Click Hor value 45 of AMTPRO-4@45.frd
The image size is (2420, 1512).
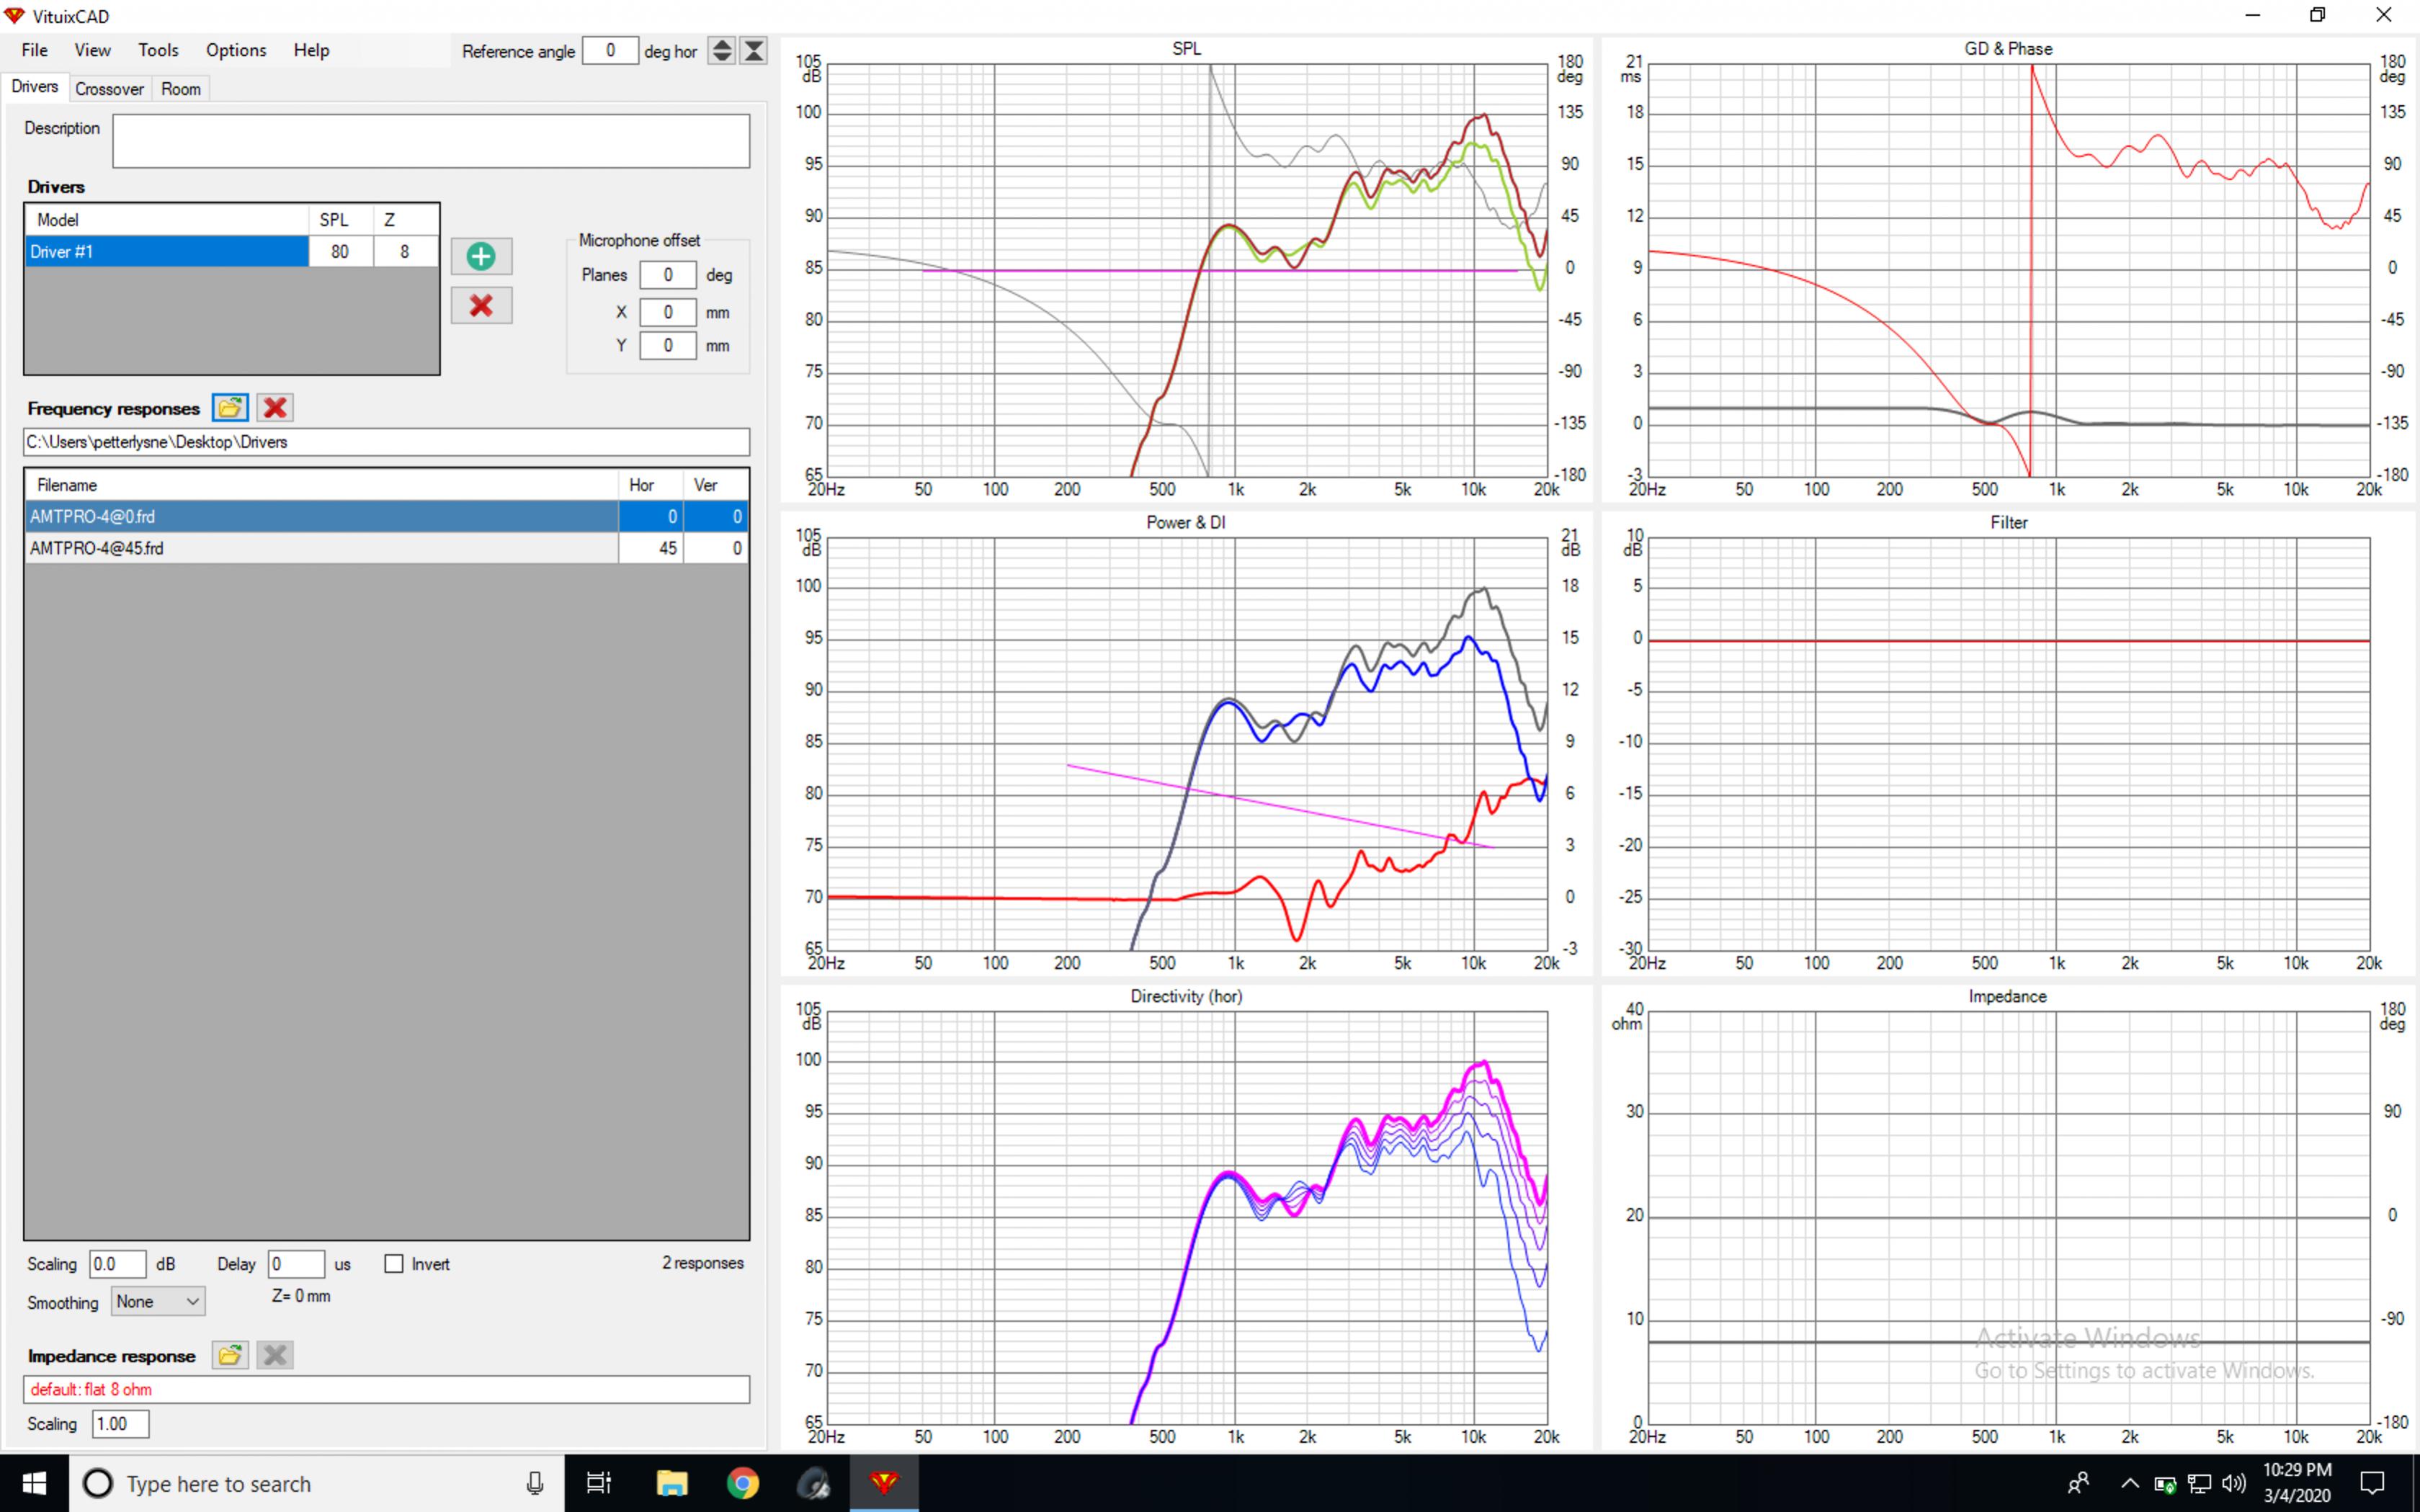pos(651,548)
